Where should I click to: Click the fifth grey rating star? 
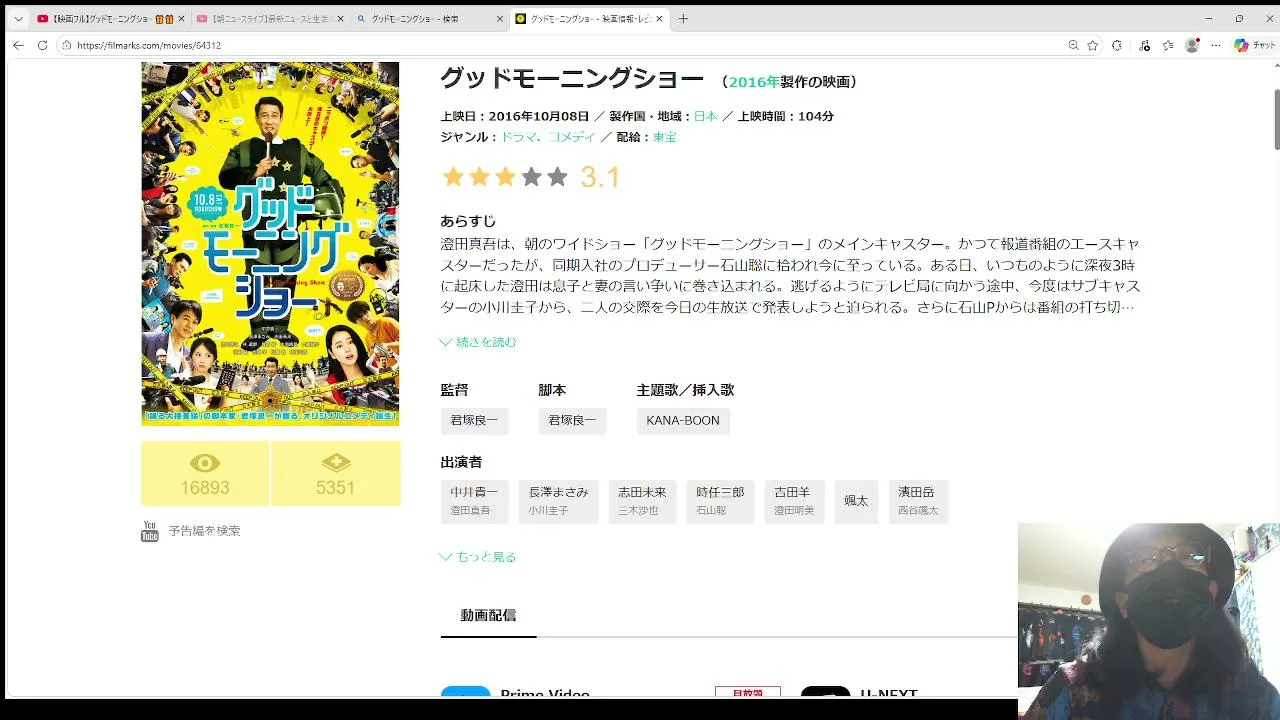[557, 177]
